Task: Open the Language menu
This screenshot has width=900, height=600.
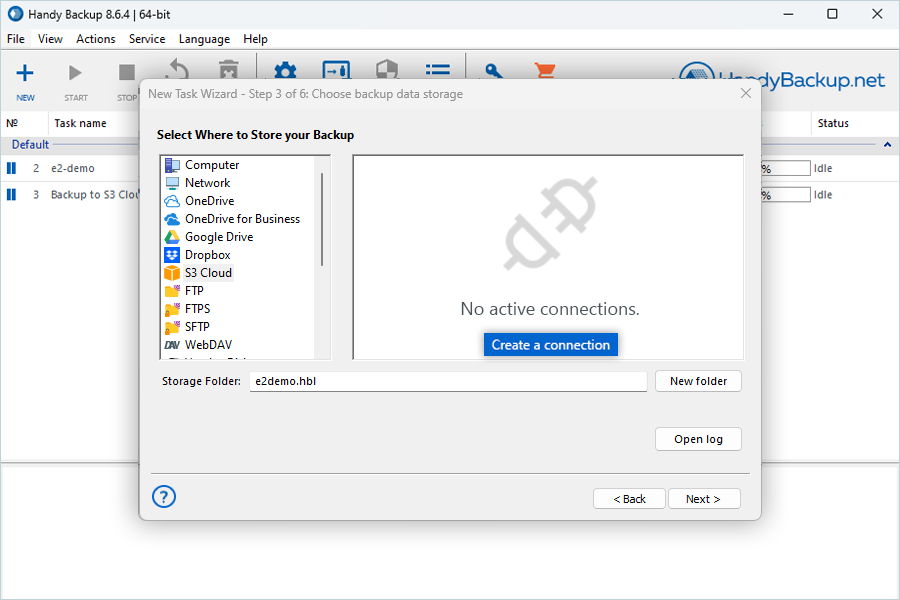Action: (204, 39)
